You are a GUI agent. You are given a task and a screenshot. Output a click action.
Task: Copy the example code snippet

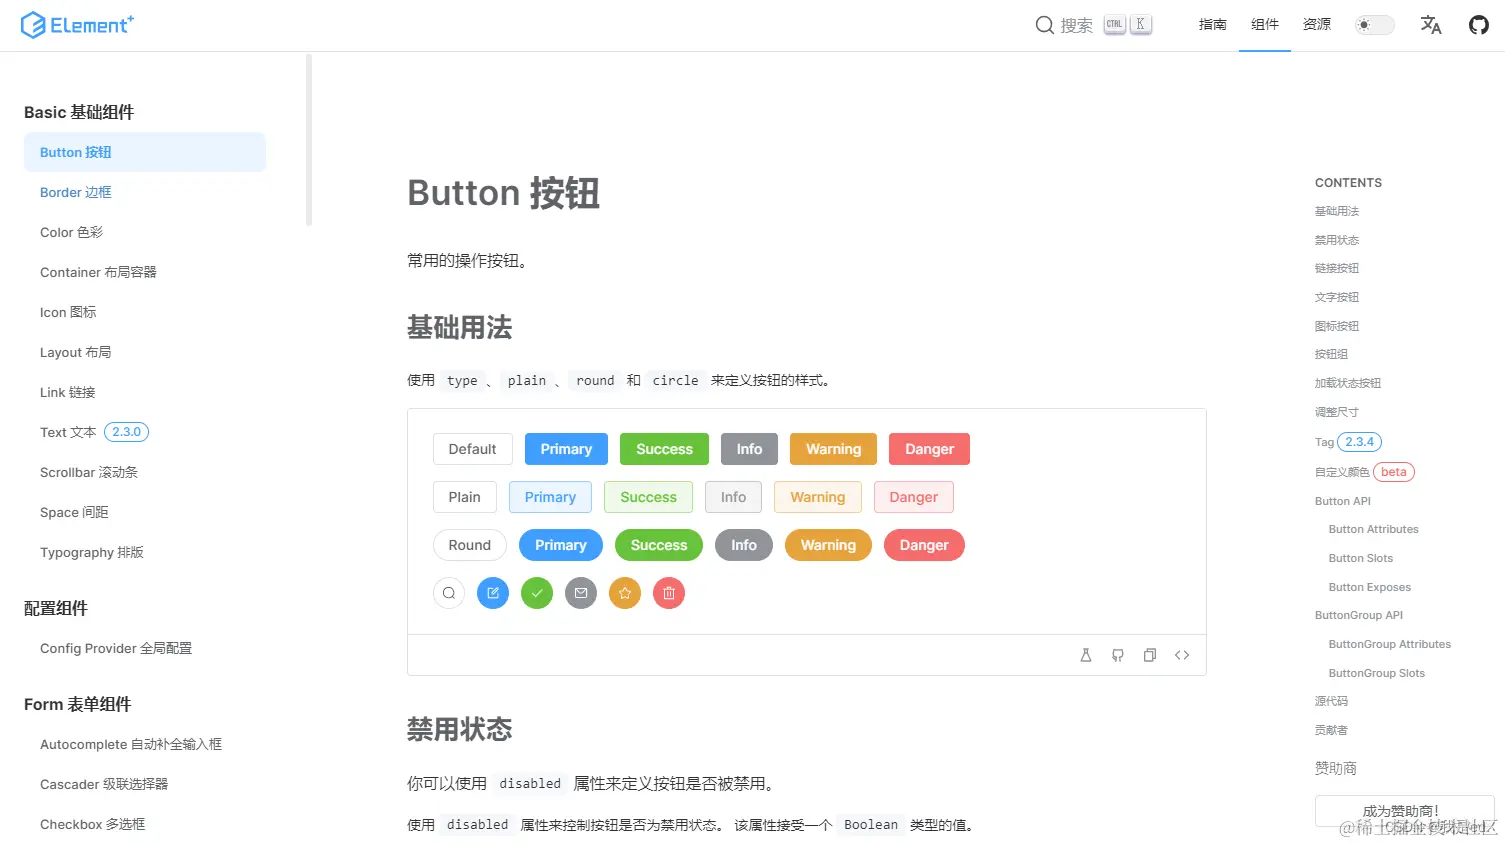point(1149,655)
